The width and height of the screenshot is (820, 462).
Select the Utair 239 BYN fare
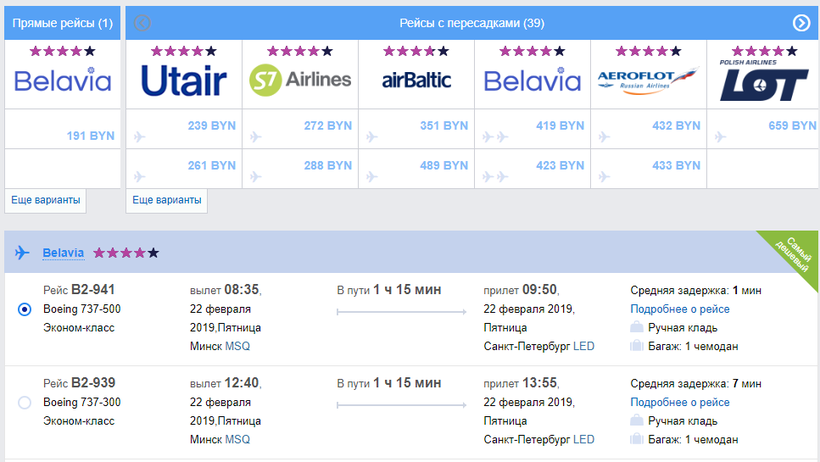coord(211,126)
